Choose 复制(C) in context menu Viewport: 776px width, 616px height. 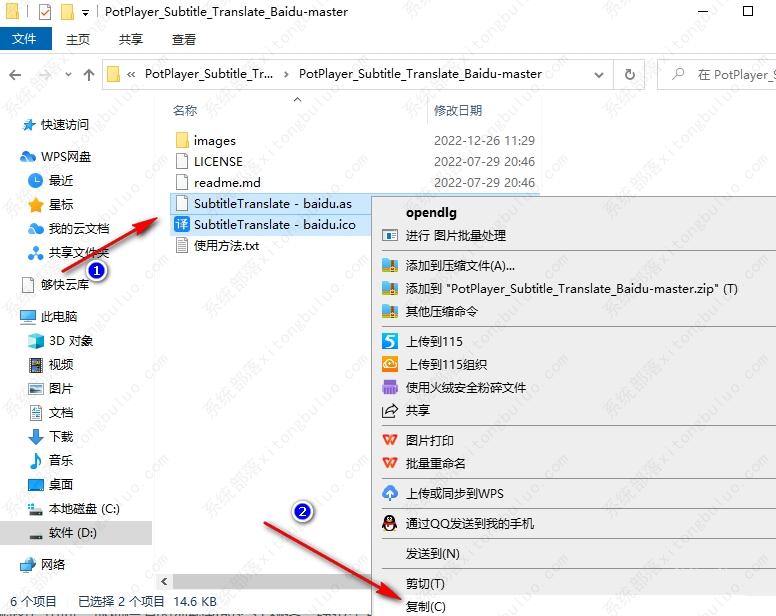point(426,607)
